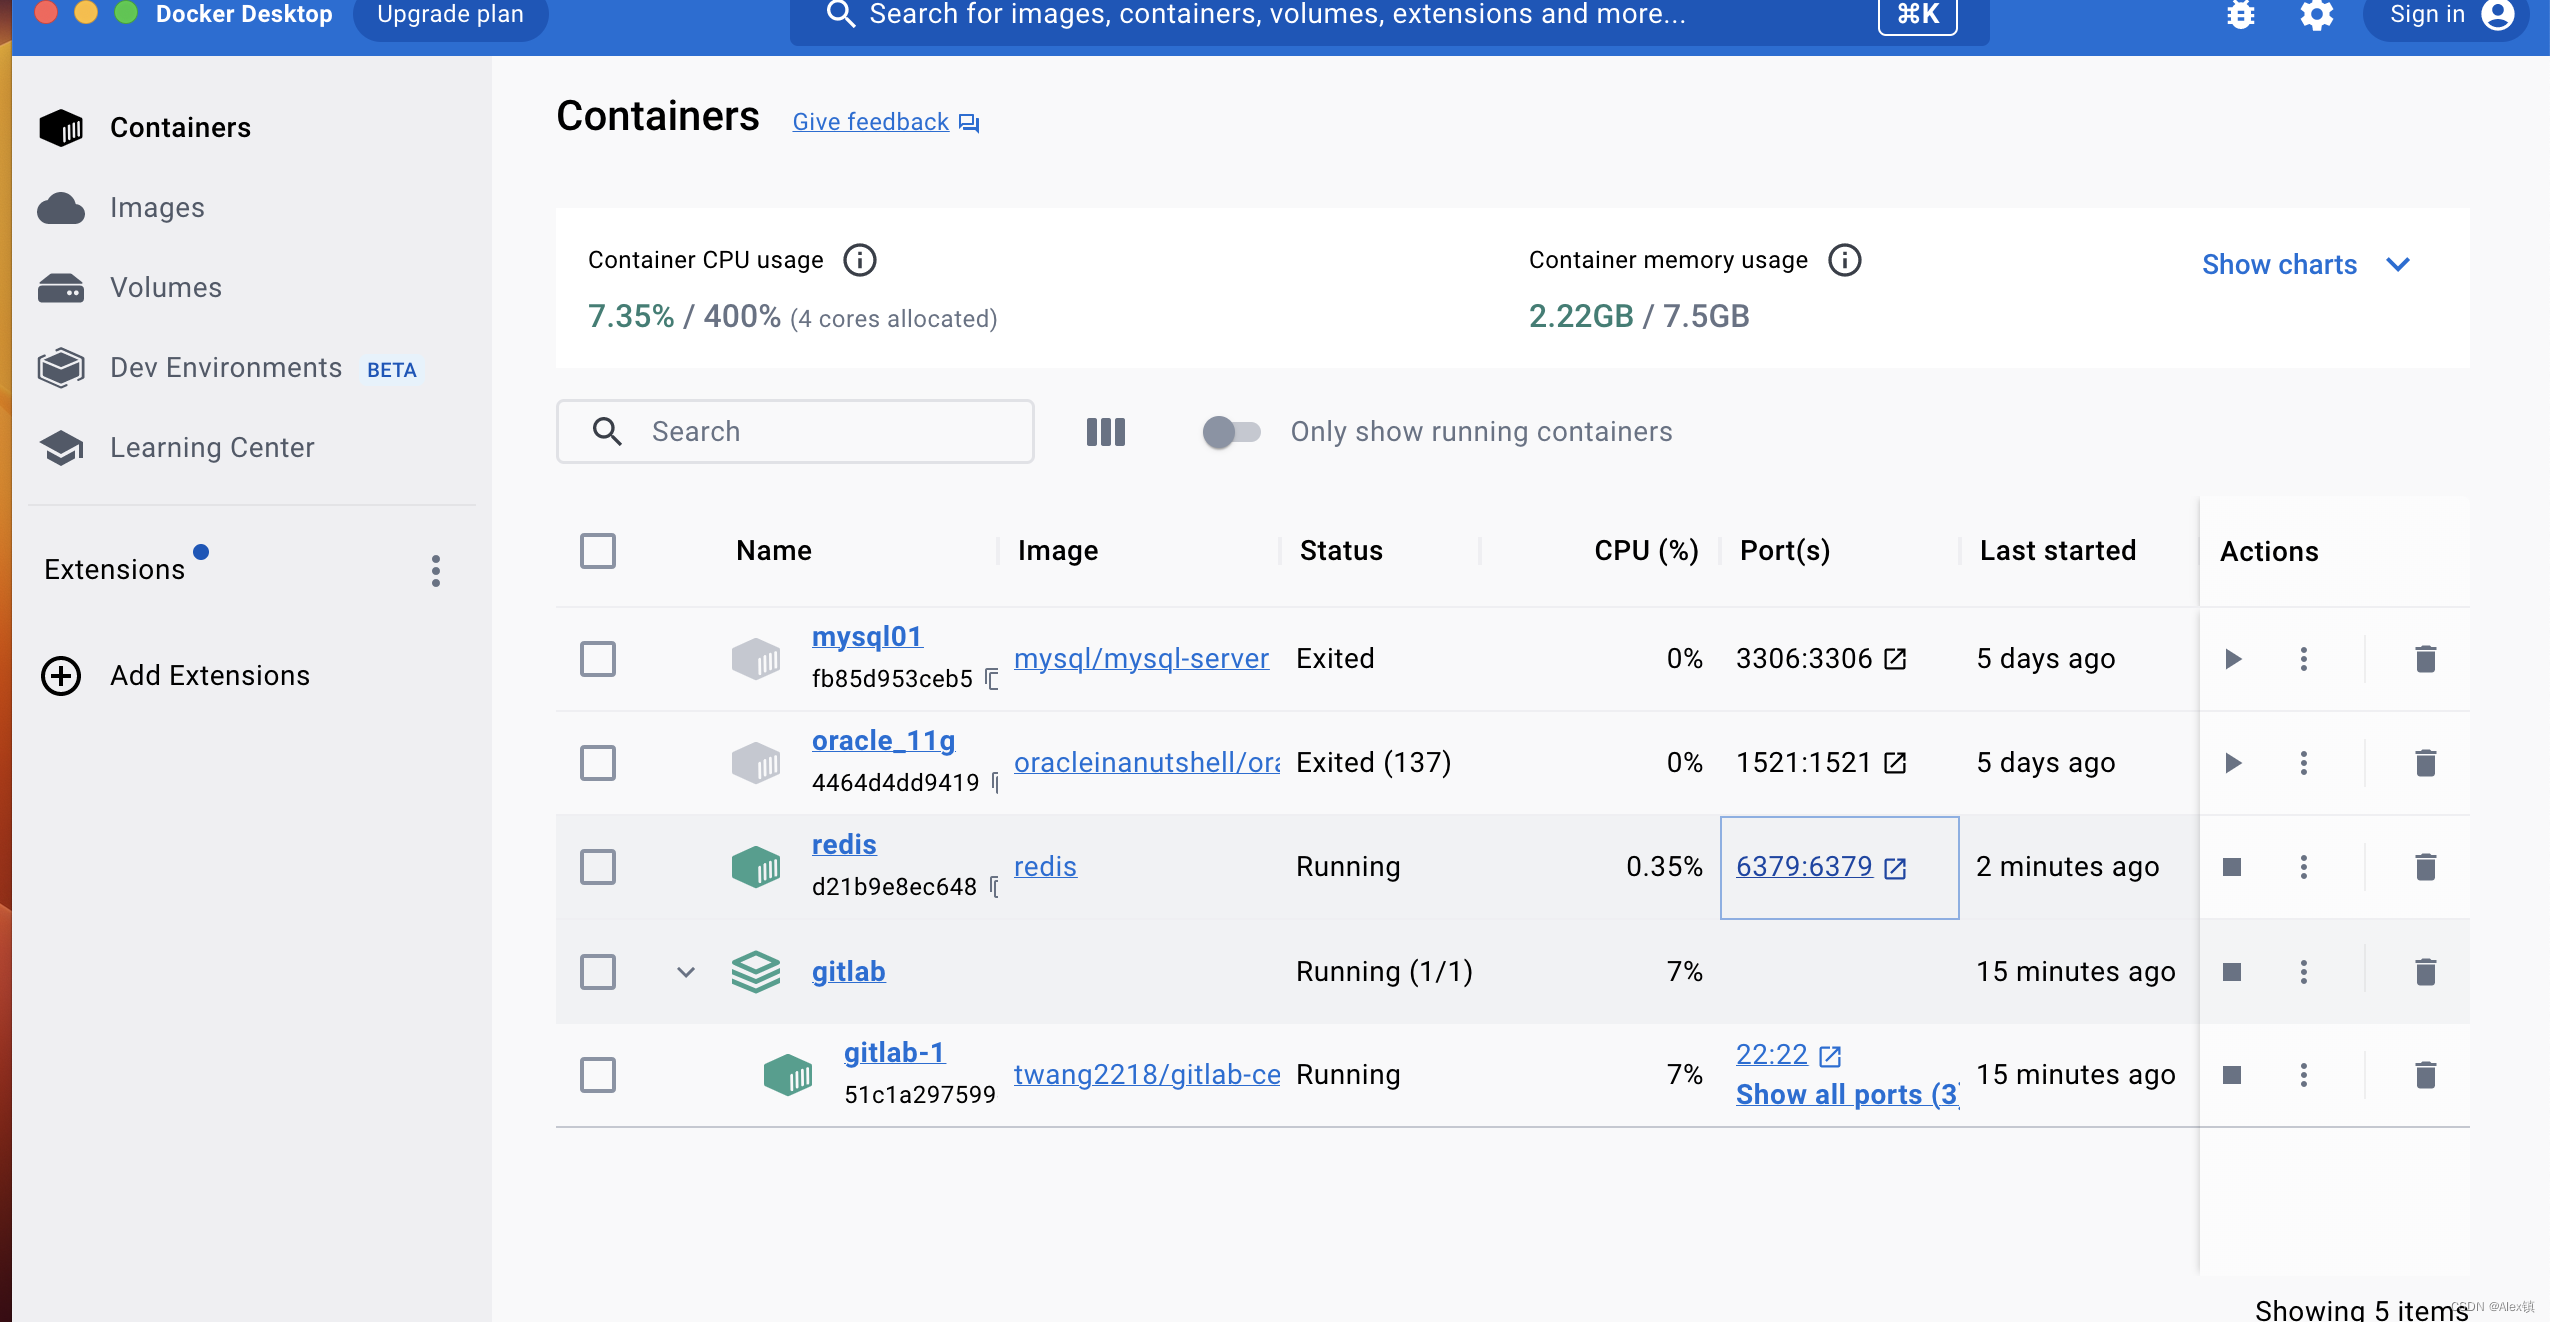Open the oracle_11g container name link
2550x1322 pixels.
coord(883,740)
